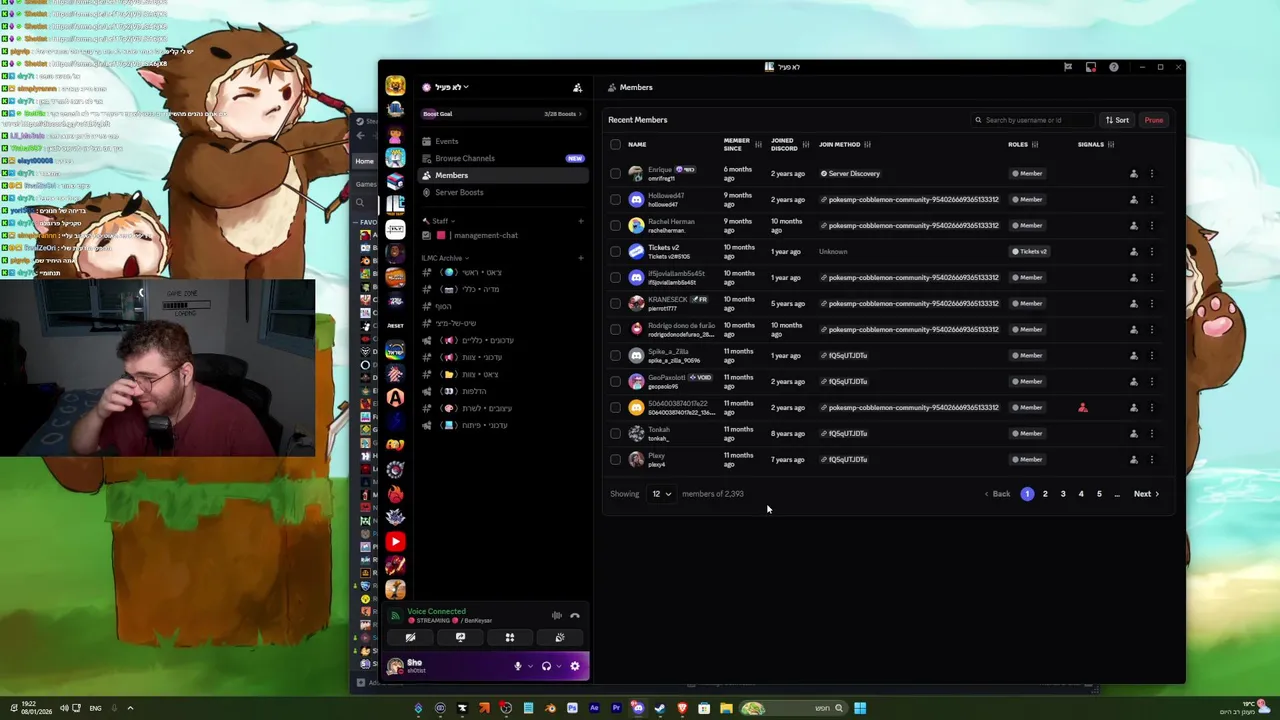Open more options for Enrique's row
1280x720 pixels.
click(x=1152, y=174)
